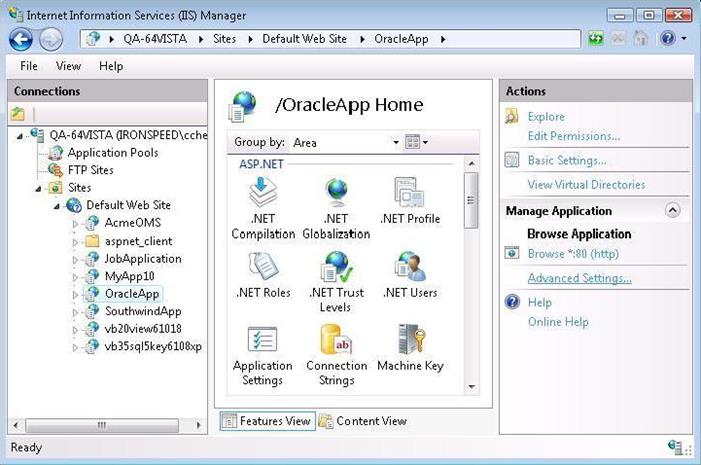
Task: Select vb35sql5key6108xp in Connections tree
Action: click(153, 347)
